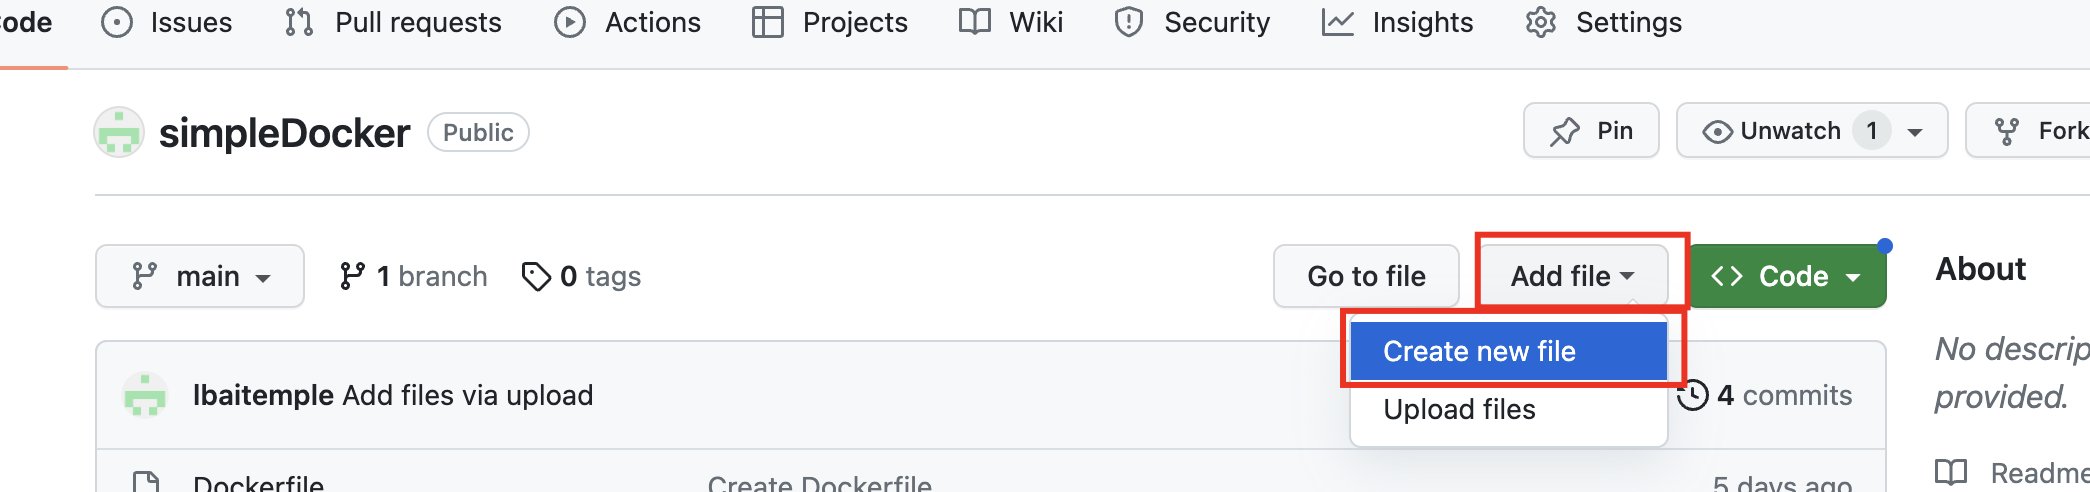2090x492 pixels.
Task: View the 1 branch link
Action: pos(413,276)
